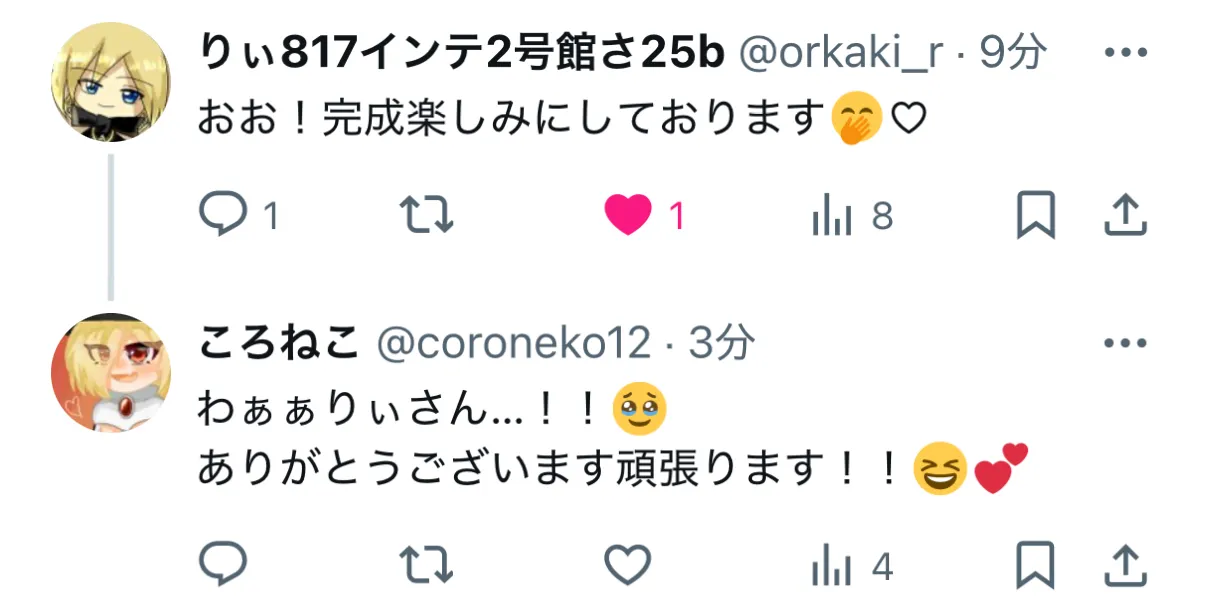The height and width of the screenshot is (615, 1206).
Task: Reply to the coroneko12 tweet
Action: (223, 566)
